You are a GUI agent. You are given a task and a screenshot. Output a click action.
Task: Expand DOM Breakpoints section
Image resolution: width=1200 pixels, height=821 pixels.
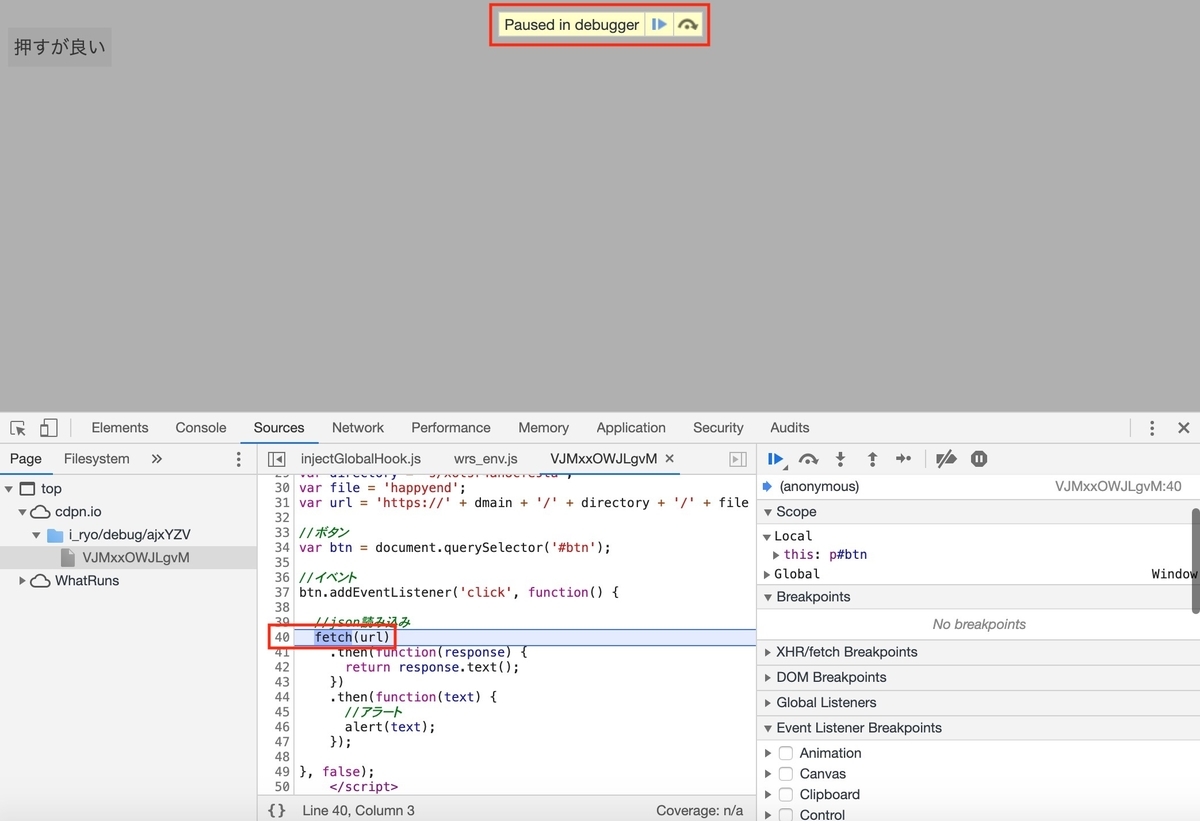[x=768, y=677]
